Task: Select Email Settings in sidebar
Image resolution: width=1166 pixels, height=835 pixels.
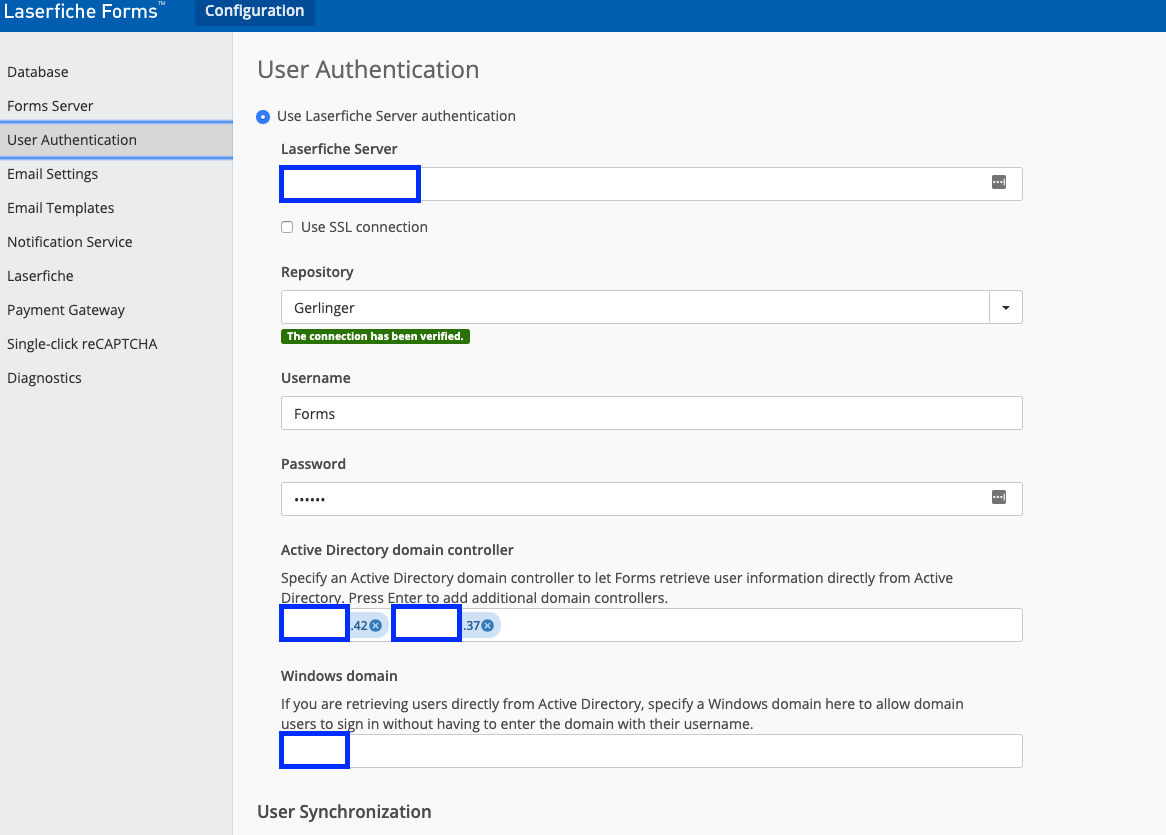Action: pyautogui.click(x=53, y=174)
